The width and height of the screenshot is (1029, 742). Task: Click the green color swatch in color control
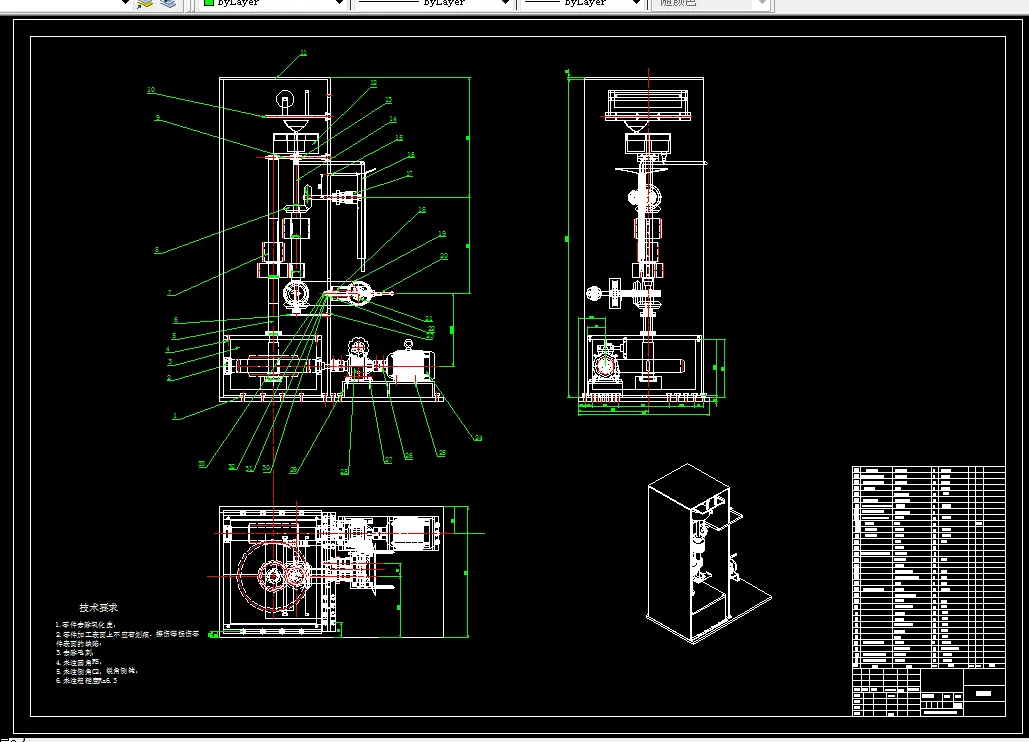(x=209, y=3)
